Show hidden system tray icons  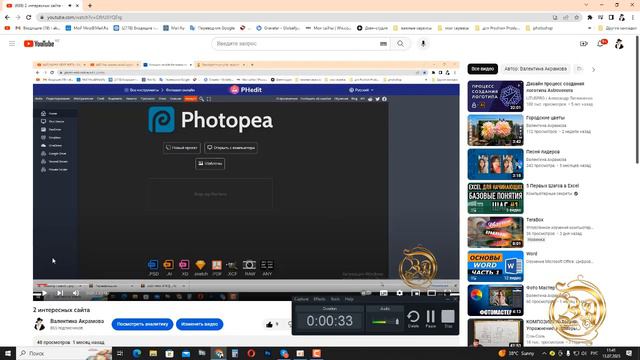[544, 353]
